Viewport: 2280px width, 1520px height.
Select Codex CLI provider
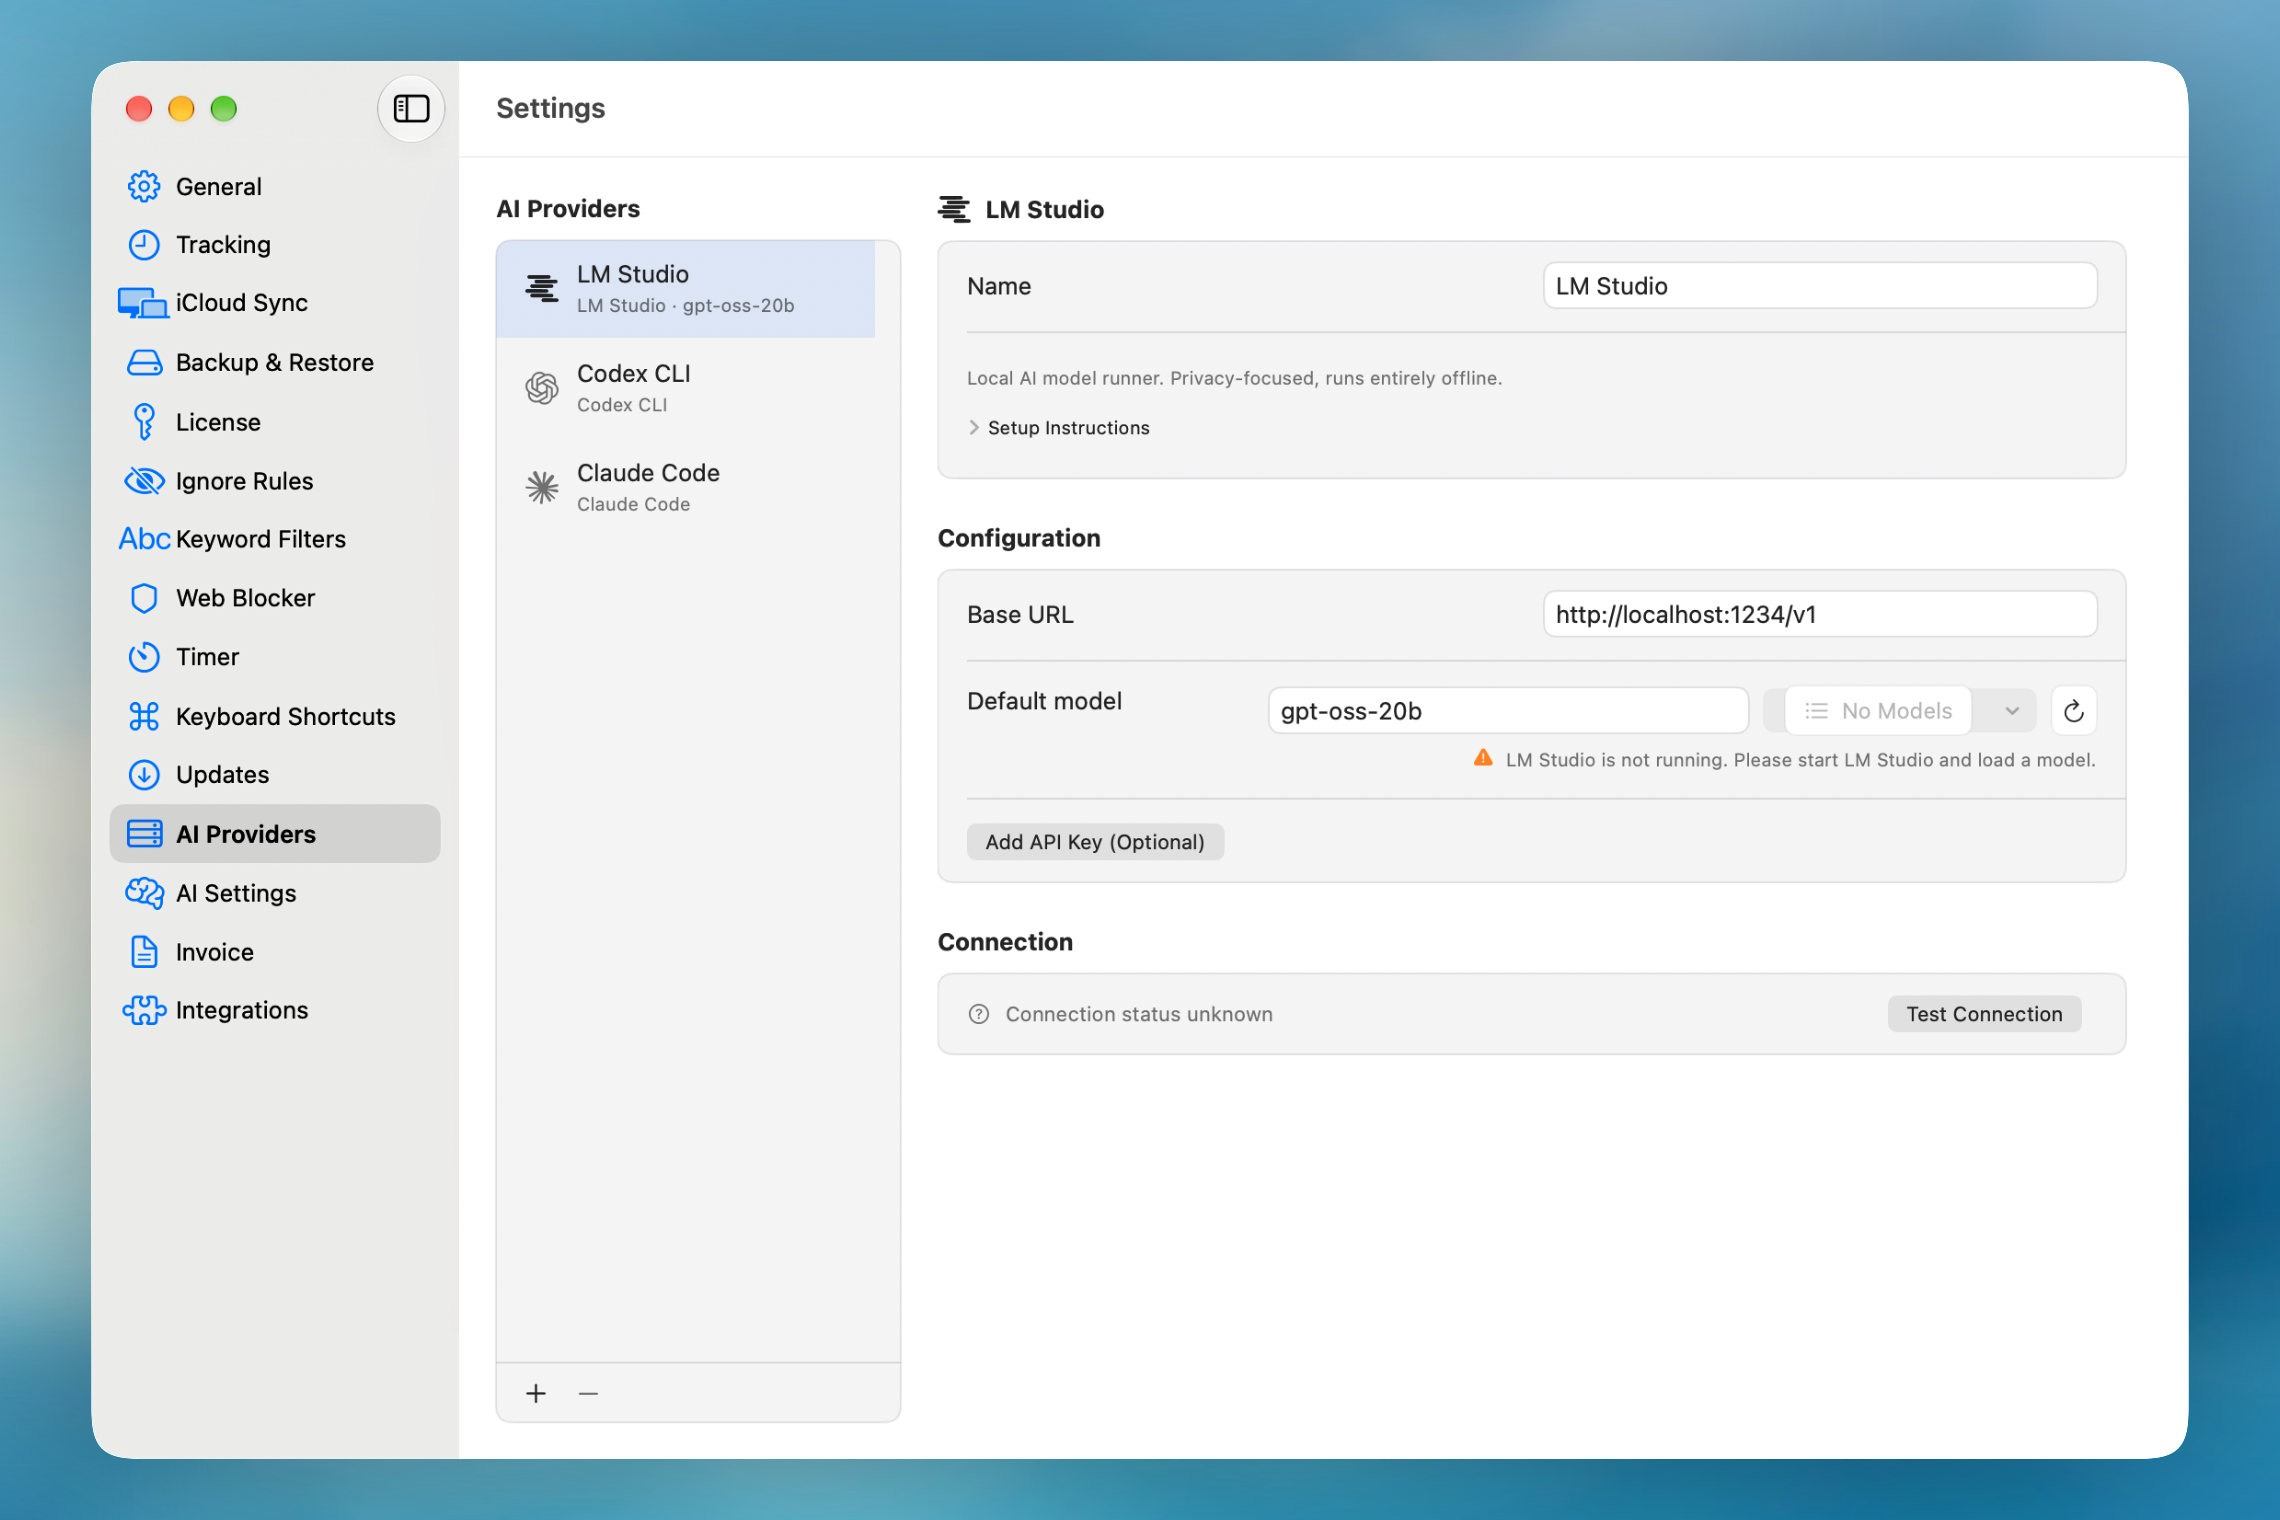(686, 388)
